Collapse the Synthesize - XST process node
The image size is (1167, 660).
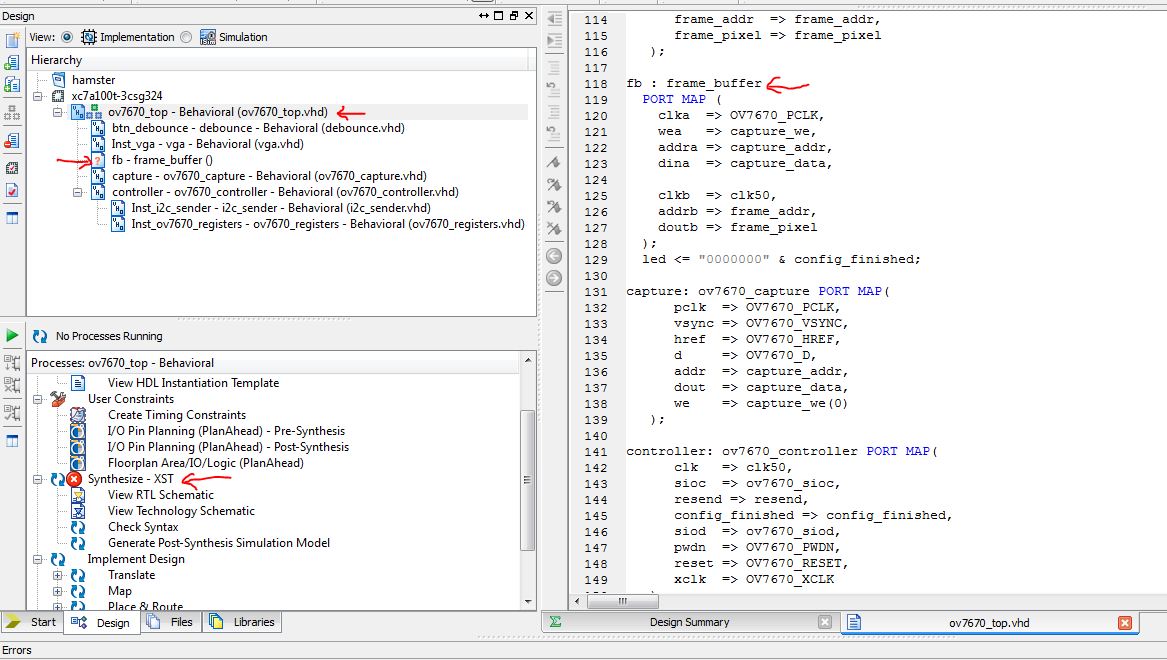point(38,479)
